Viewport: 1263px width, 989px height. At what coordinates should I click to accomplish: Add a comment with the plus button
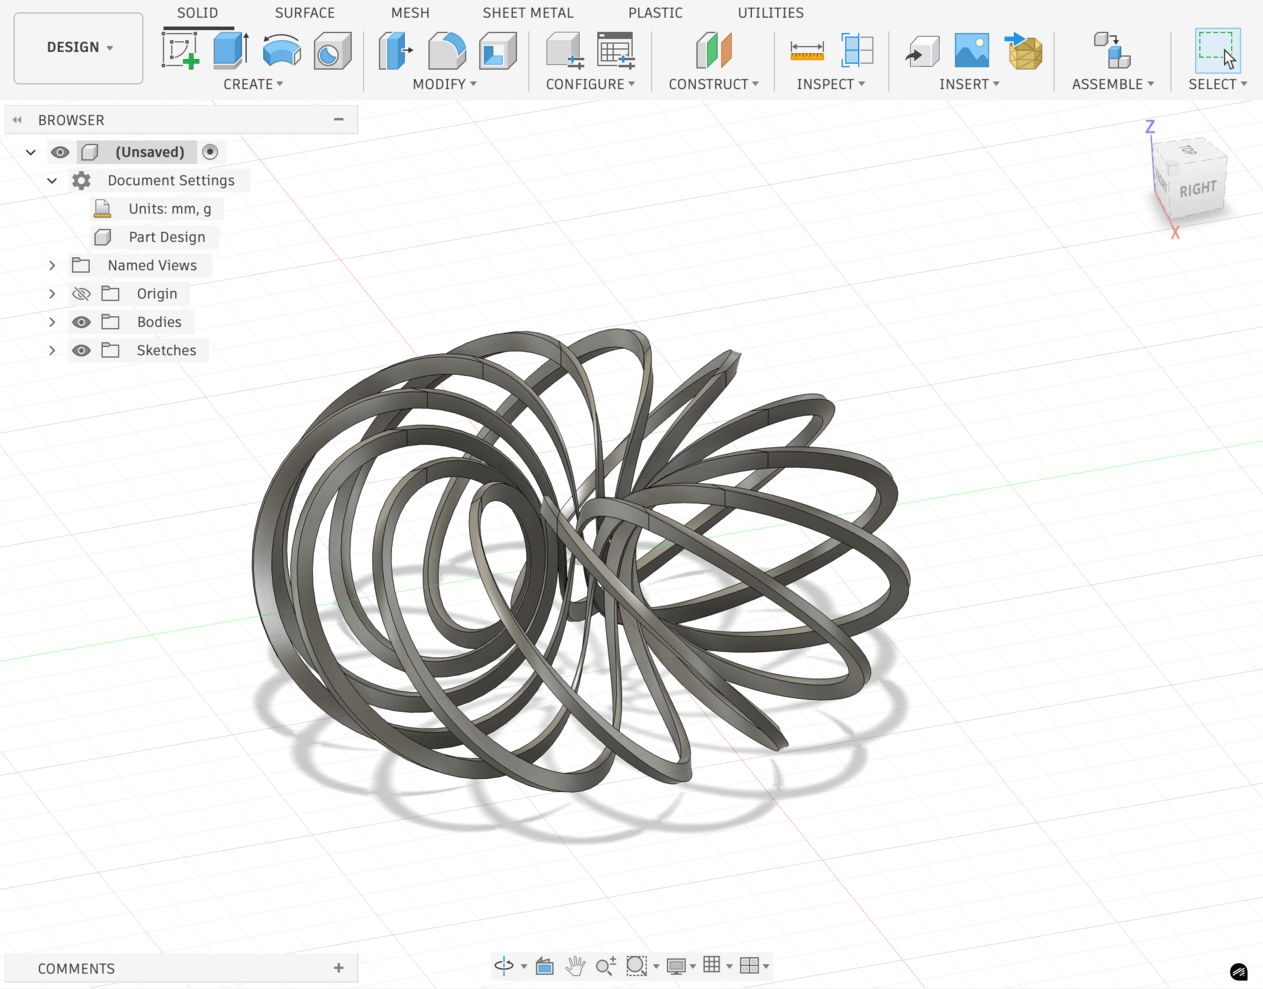coord(340,968)
